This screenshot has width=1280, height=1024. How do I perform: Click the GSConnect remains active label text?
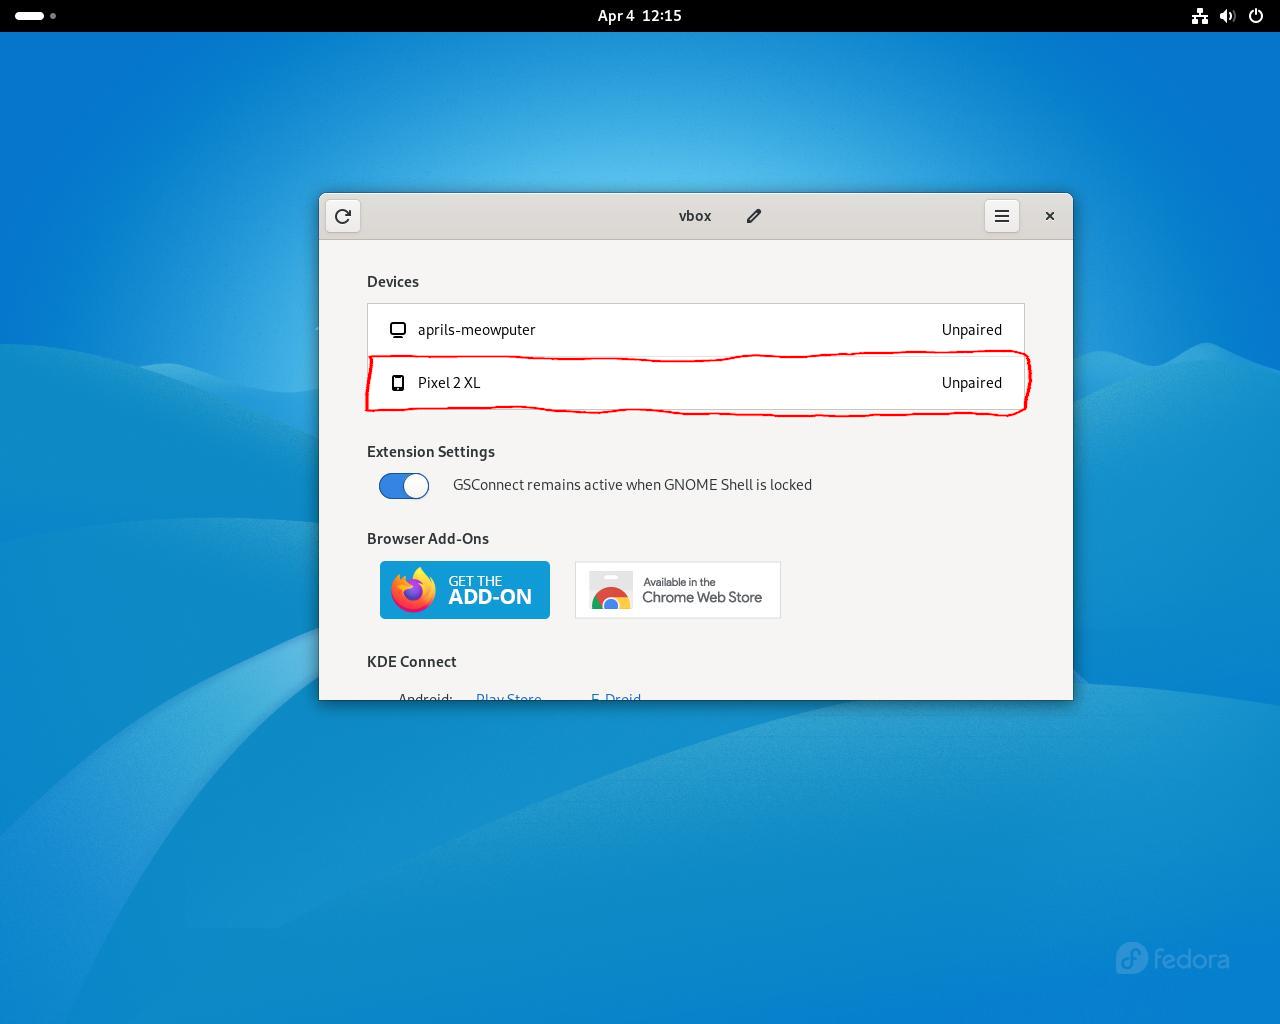tap(632, 485)
